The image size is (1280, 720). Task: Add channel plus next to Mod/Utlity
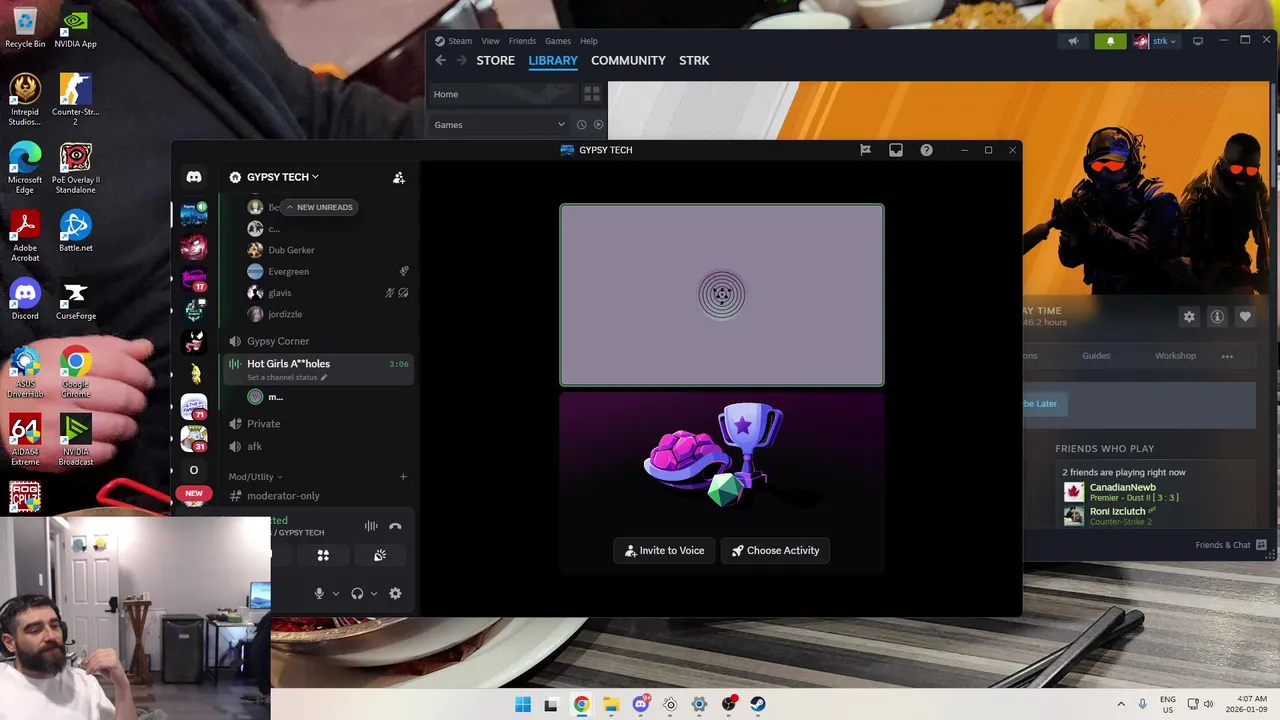click(x=403, y=477)
